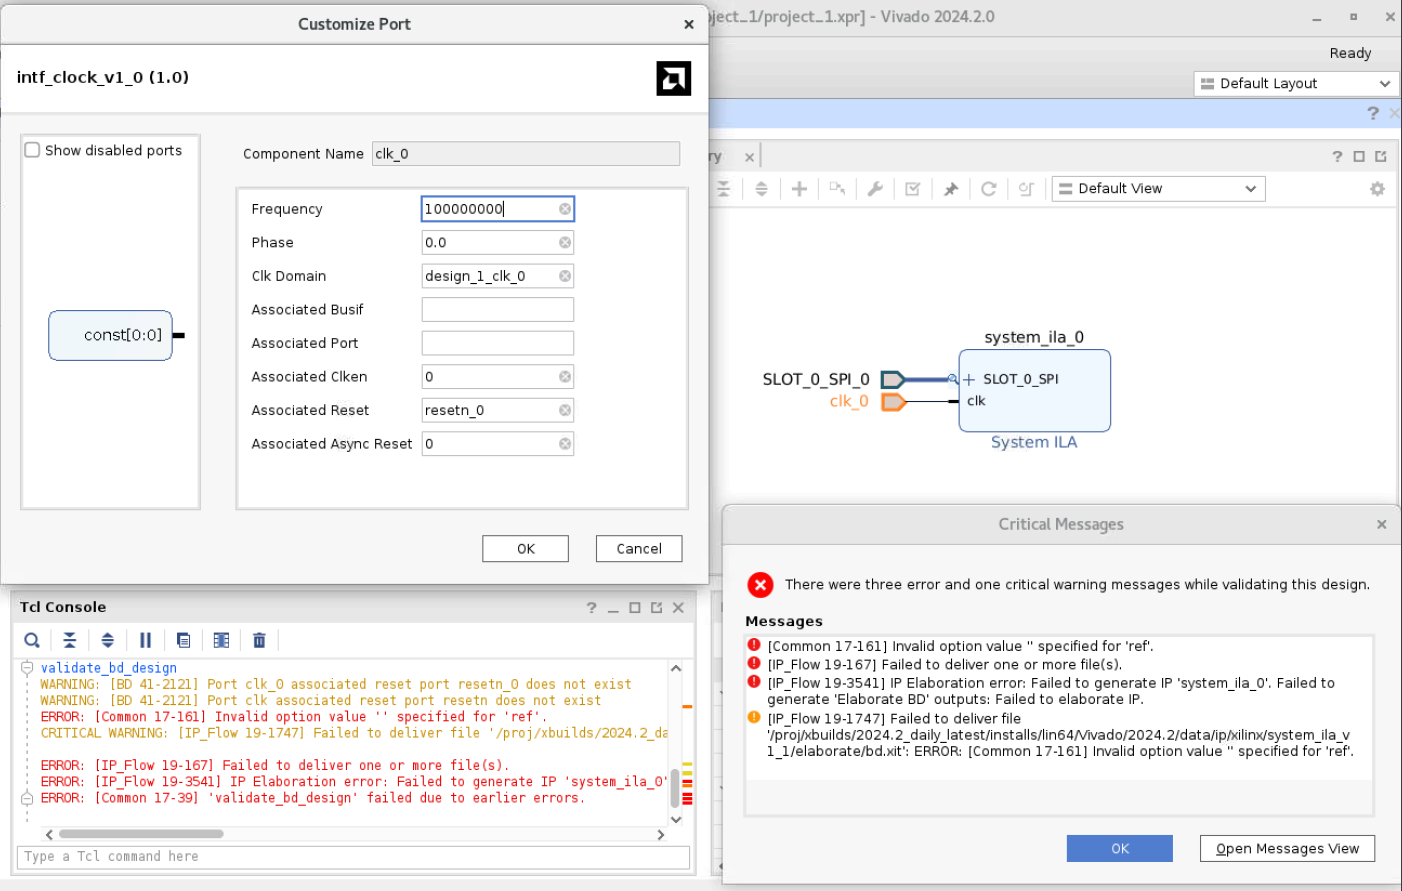Click the search icon in Tcl Console
This screenshot has height=891, width=1402.
click(x=32, y=640)
